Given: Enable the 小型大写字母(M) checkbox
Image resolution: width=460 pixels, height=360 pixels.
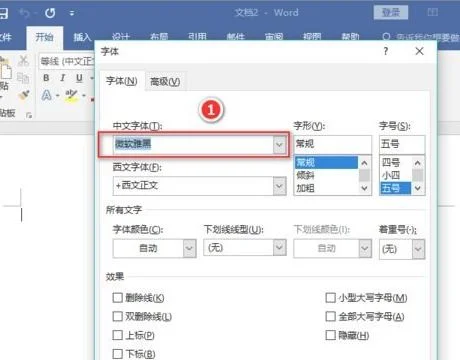Looking at the screenshot, I should coord(330,298).
